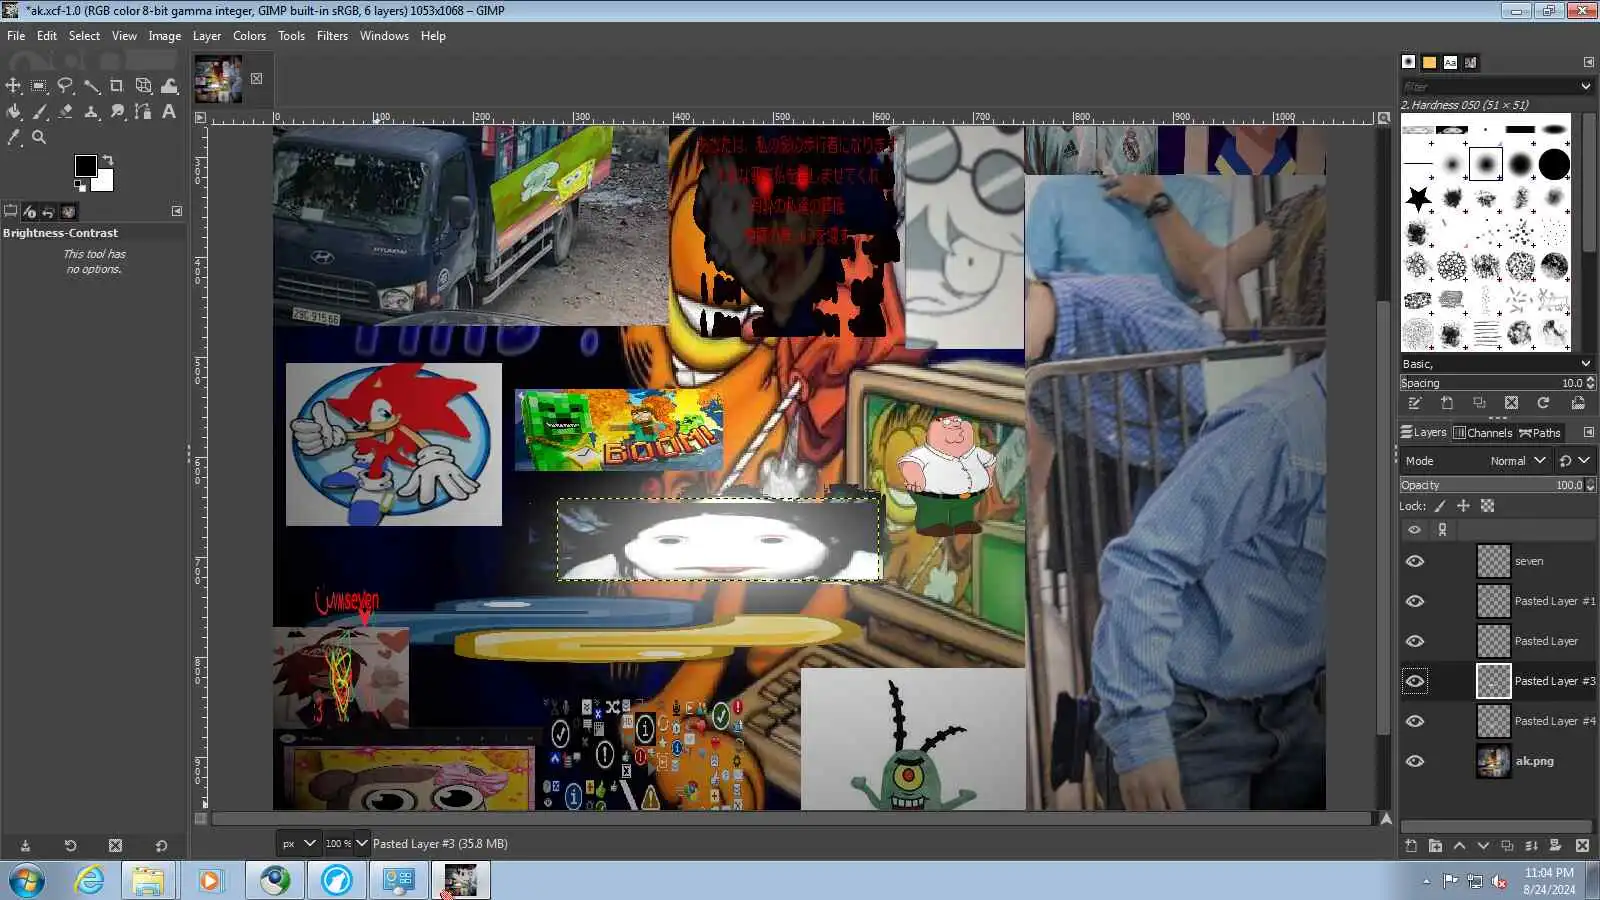Viewport: 1600px width, 900px height.
Task: Open the layer mode group switcher dropdown
Action: (1574, 461)
